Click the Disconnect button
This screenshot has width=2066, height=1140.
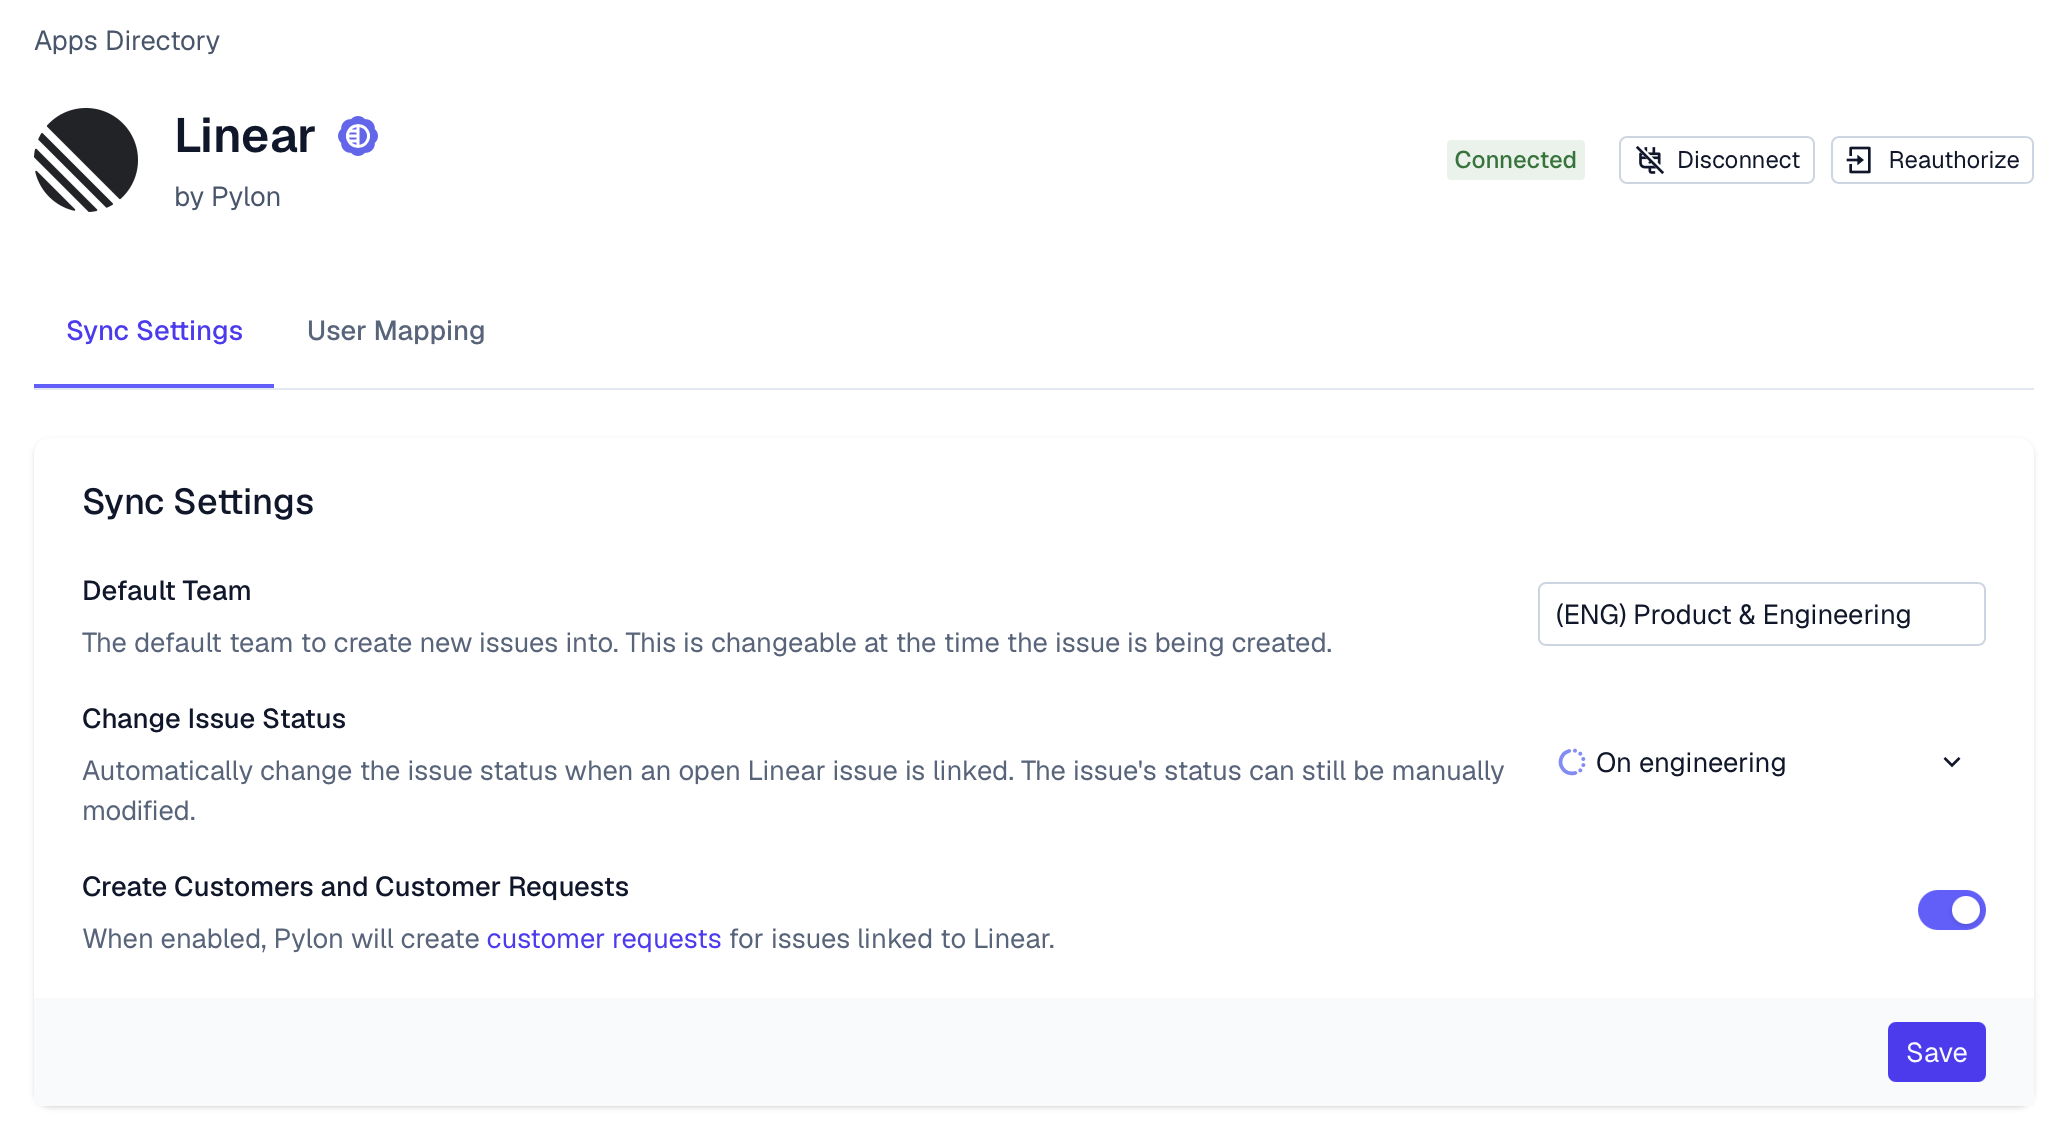tap(1716, 160)
